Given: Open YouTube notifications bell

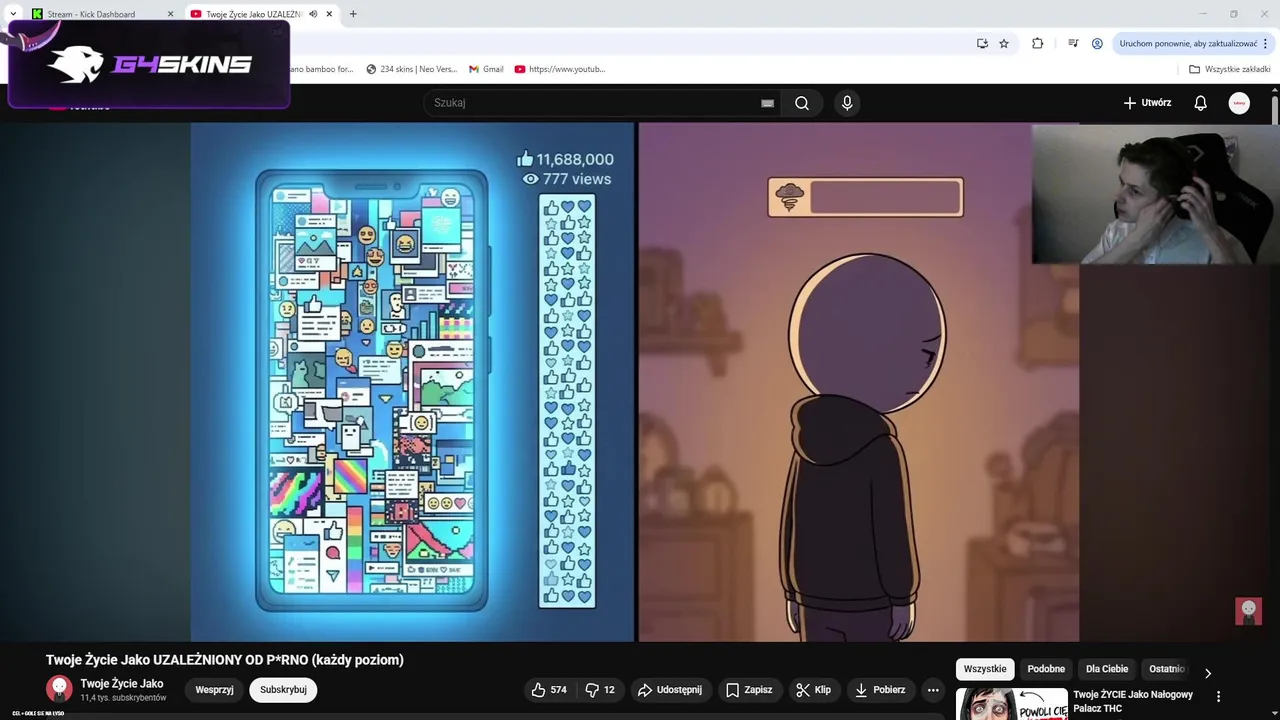Looking at the screenshot, I should point(1201,103).
